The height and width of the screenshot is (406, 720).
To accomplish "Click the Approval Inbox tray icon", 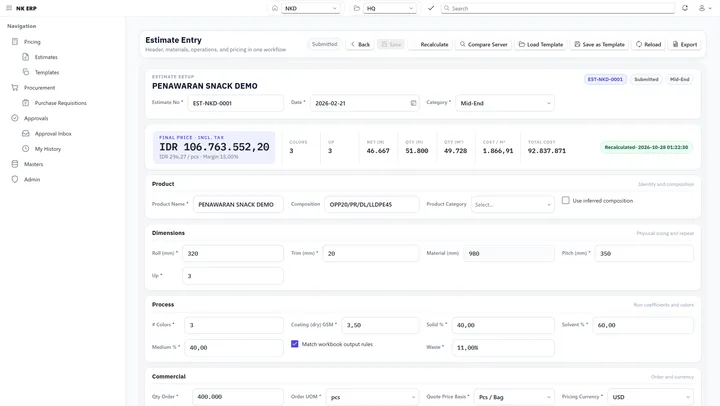I will point(26,133).
